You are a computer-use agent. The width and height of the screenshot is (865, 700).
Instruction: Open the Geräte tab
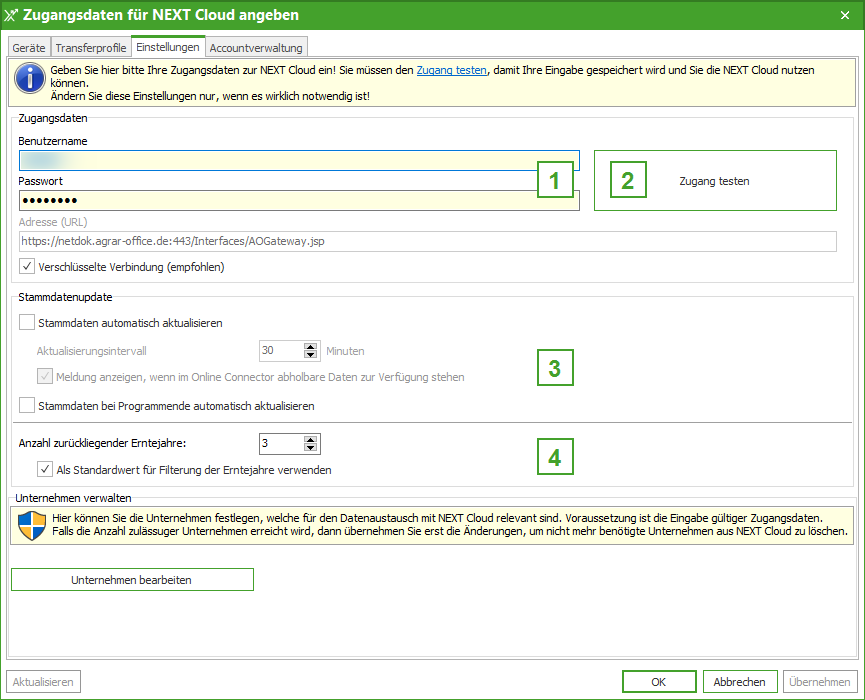[28, 48]
